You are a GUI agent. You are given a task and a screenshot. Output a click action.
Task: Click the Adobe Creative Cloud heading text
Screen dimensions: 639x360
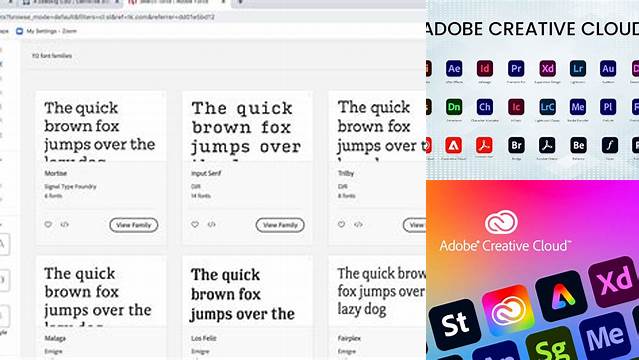tap(532, 29)
